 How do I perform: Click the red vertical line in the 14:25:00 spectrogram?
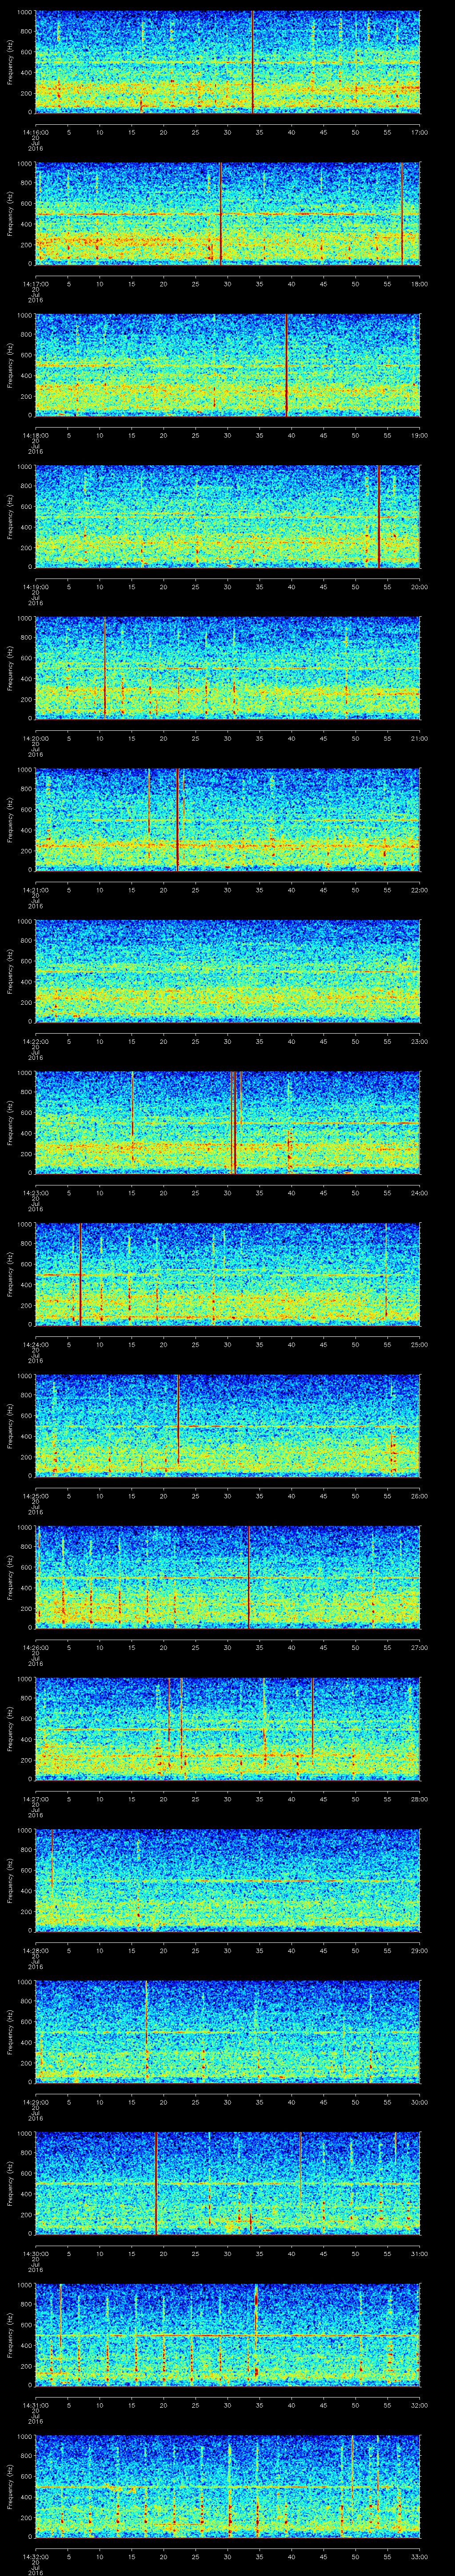click(x=178, y=1420)
